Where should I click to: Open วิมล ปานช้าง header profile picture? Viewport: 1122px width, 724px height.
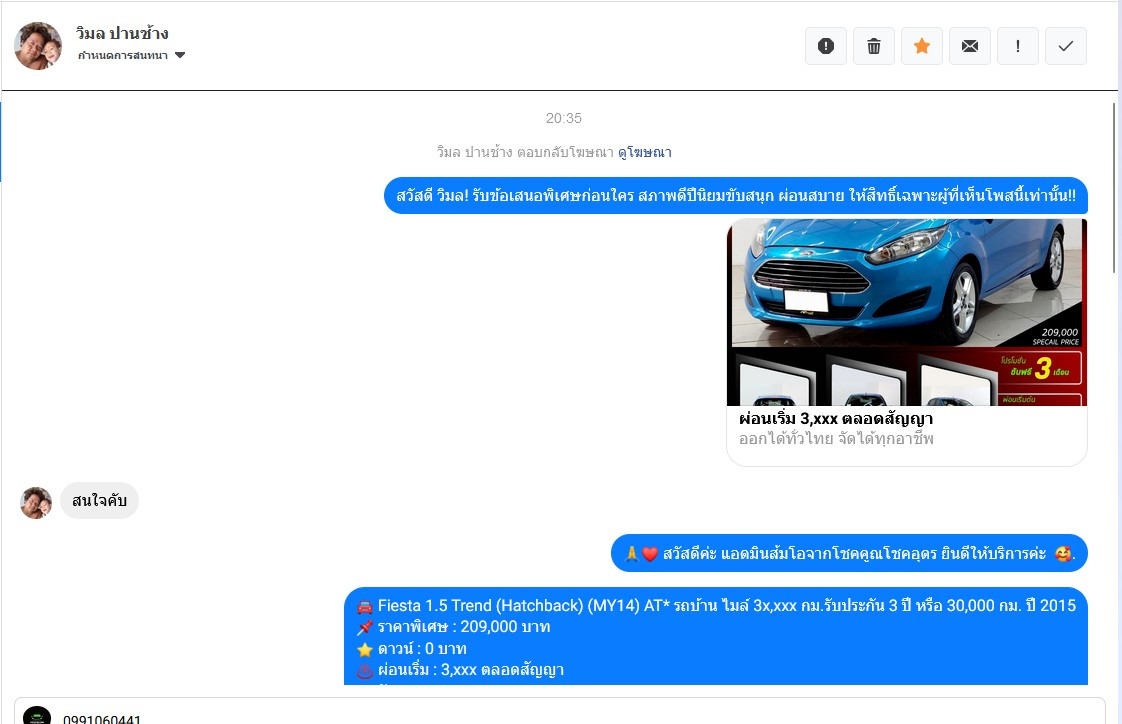pos(38,46)
